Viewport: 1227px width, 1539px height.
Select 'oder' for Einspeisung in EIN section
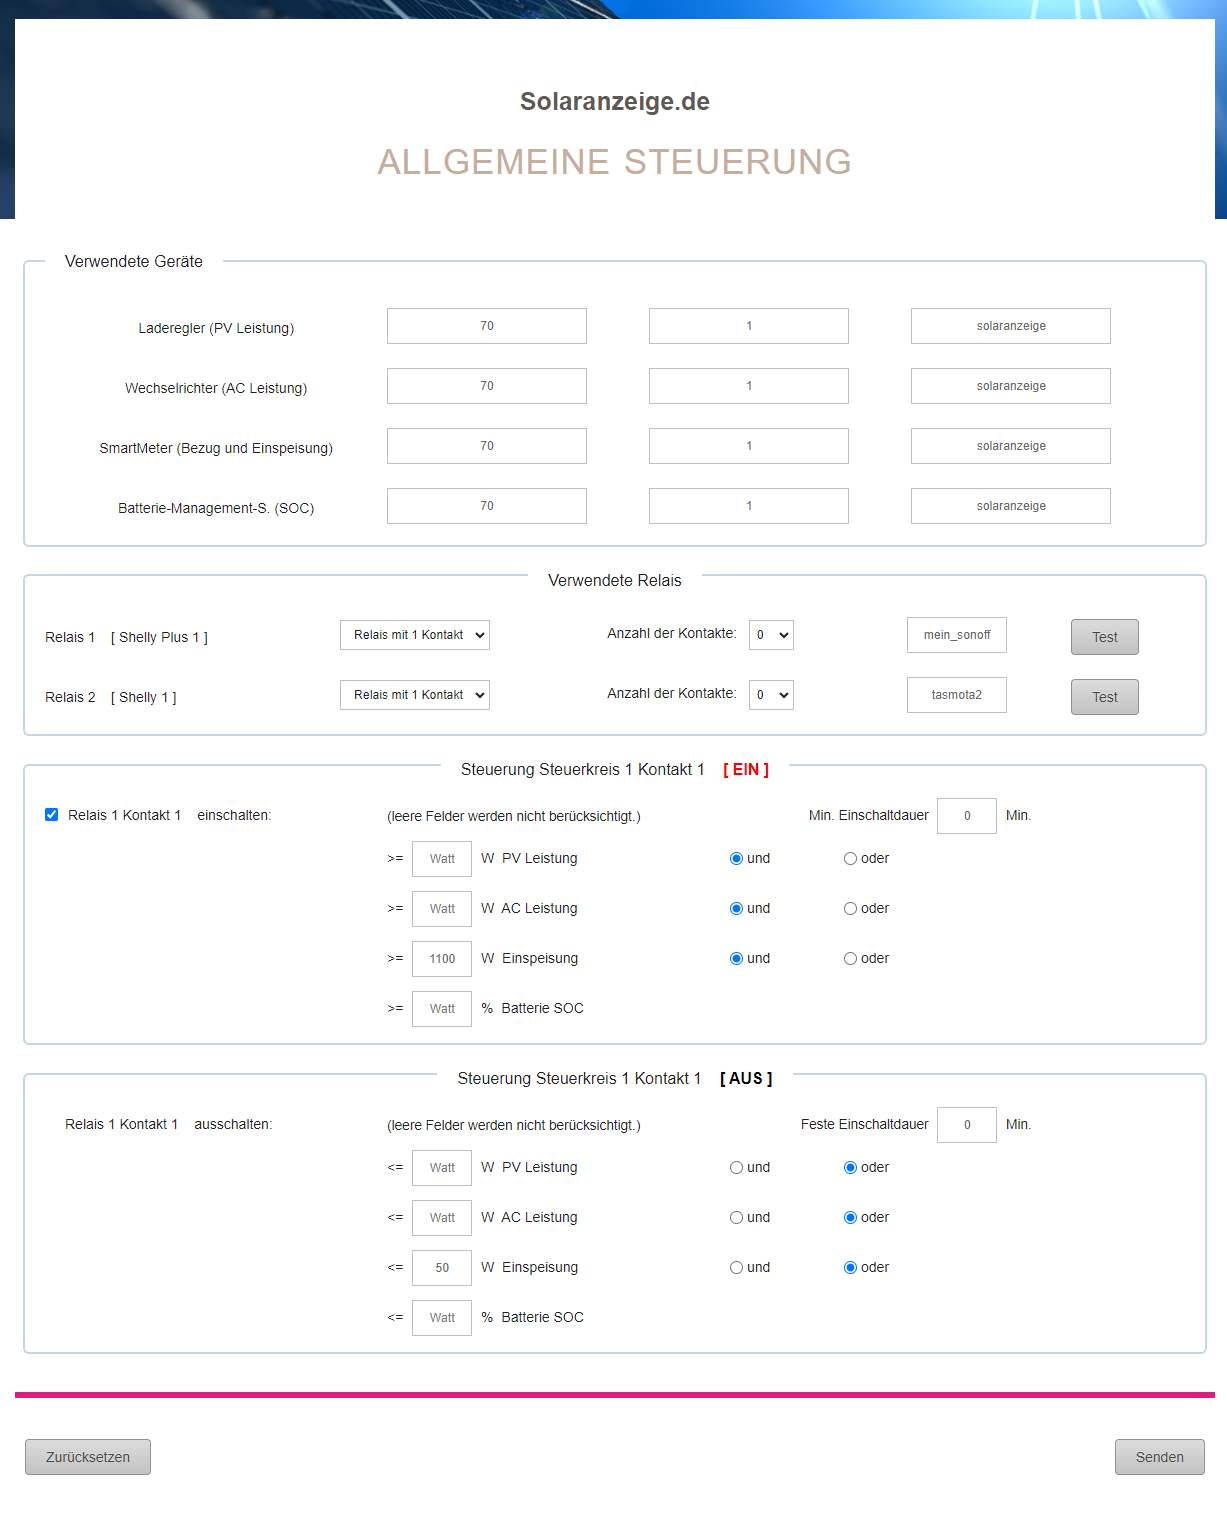[x=850, y=959]
